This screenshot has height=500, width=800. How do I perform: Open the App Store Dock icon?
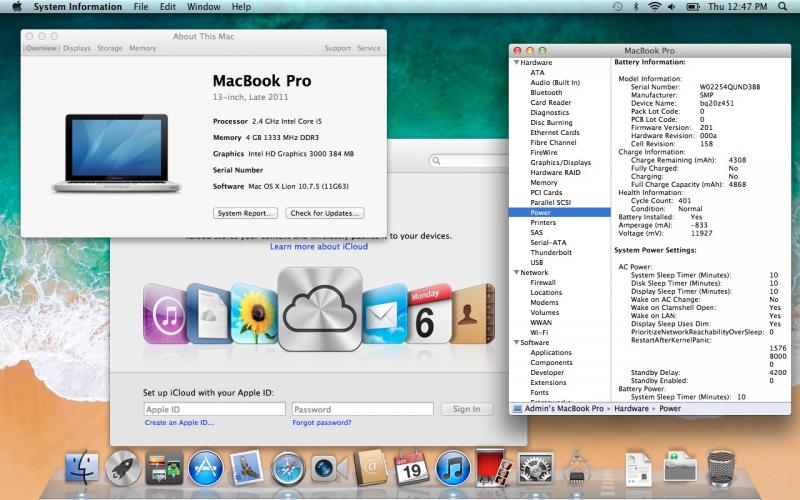pyautogui.click(x=206, y=468)
